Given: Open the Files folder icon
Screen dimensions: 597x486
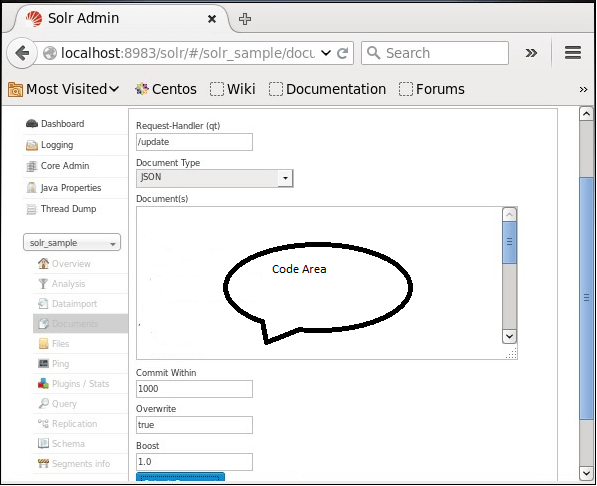Looking at the screenshot, I should (x=43, y=344).
